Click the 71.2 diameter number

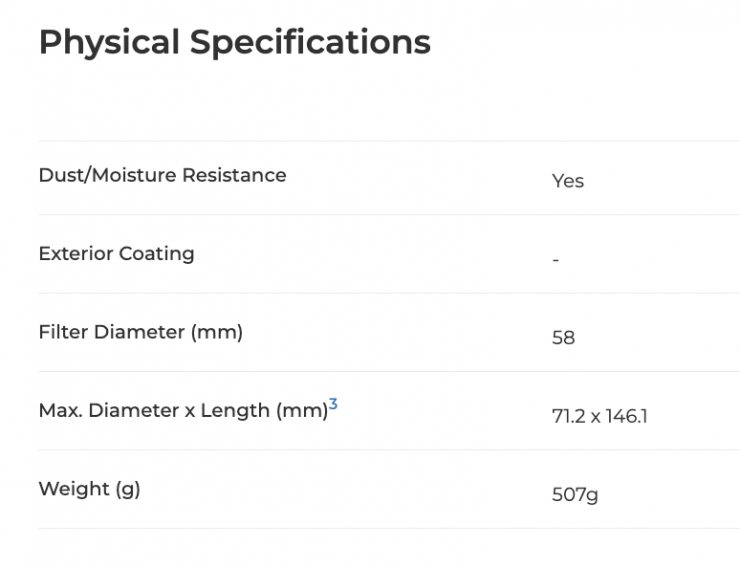tap(568, 416)
